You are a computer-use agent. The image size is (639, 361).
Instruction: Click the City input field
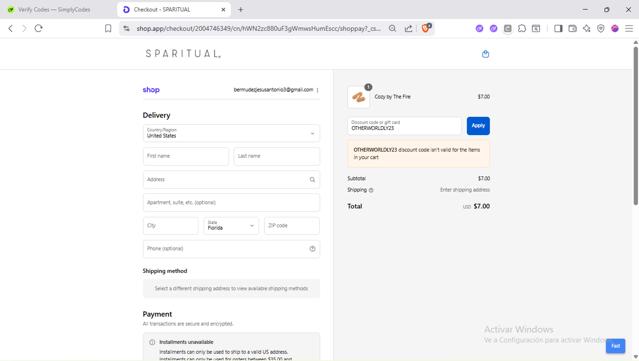pyautogui.click(x=171, y=226)
